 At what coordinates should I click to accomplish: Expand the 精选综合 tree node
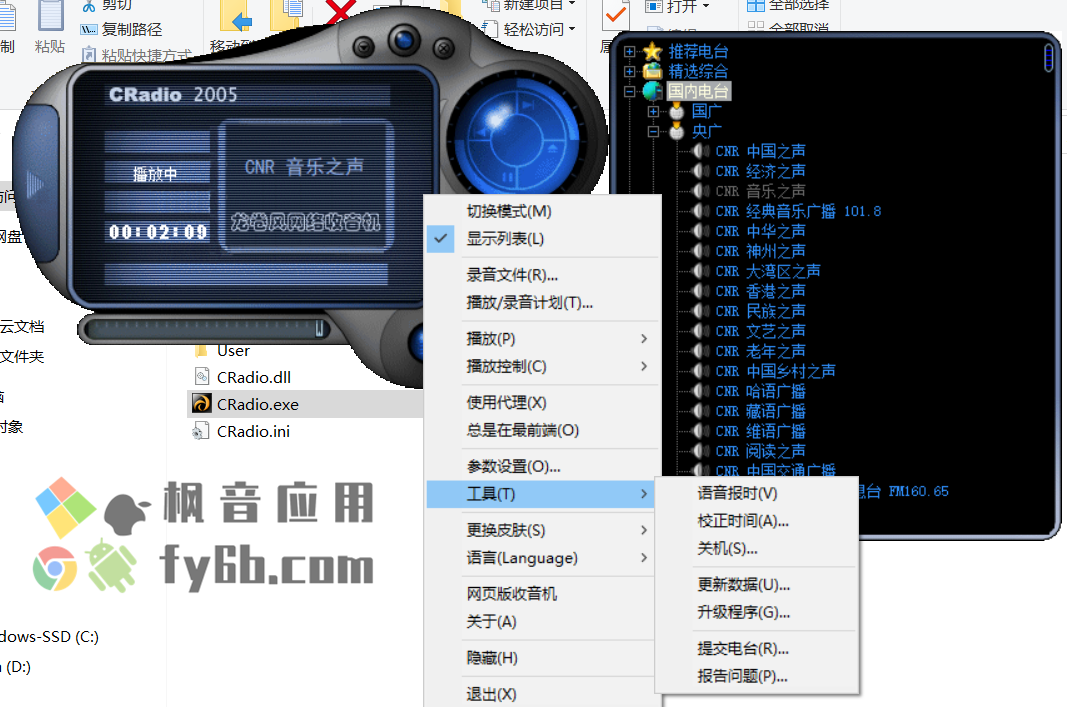pos(629,71)
